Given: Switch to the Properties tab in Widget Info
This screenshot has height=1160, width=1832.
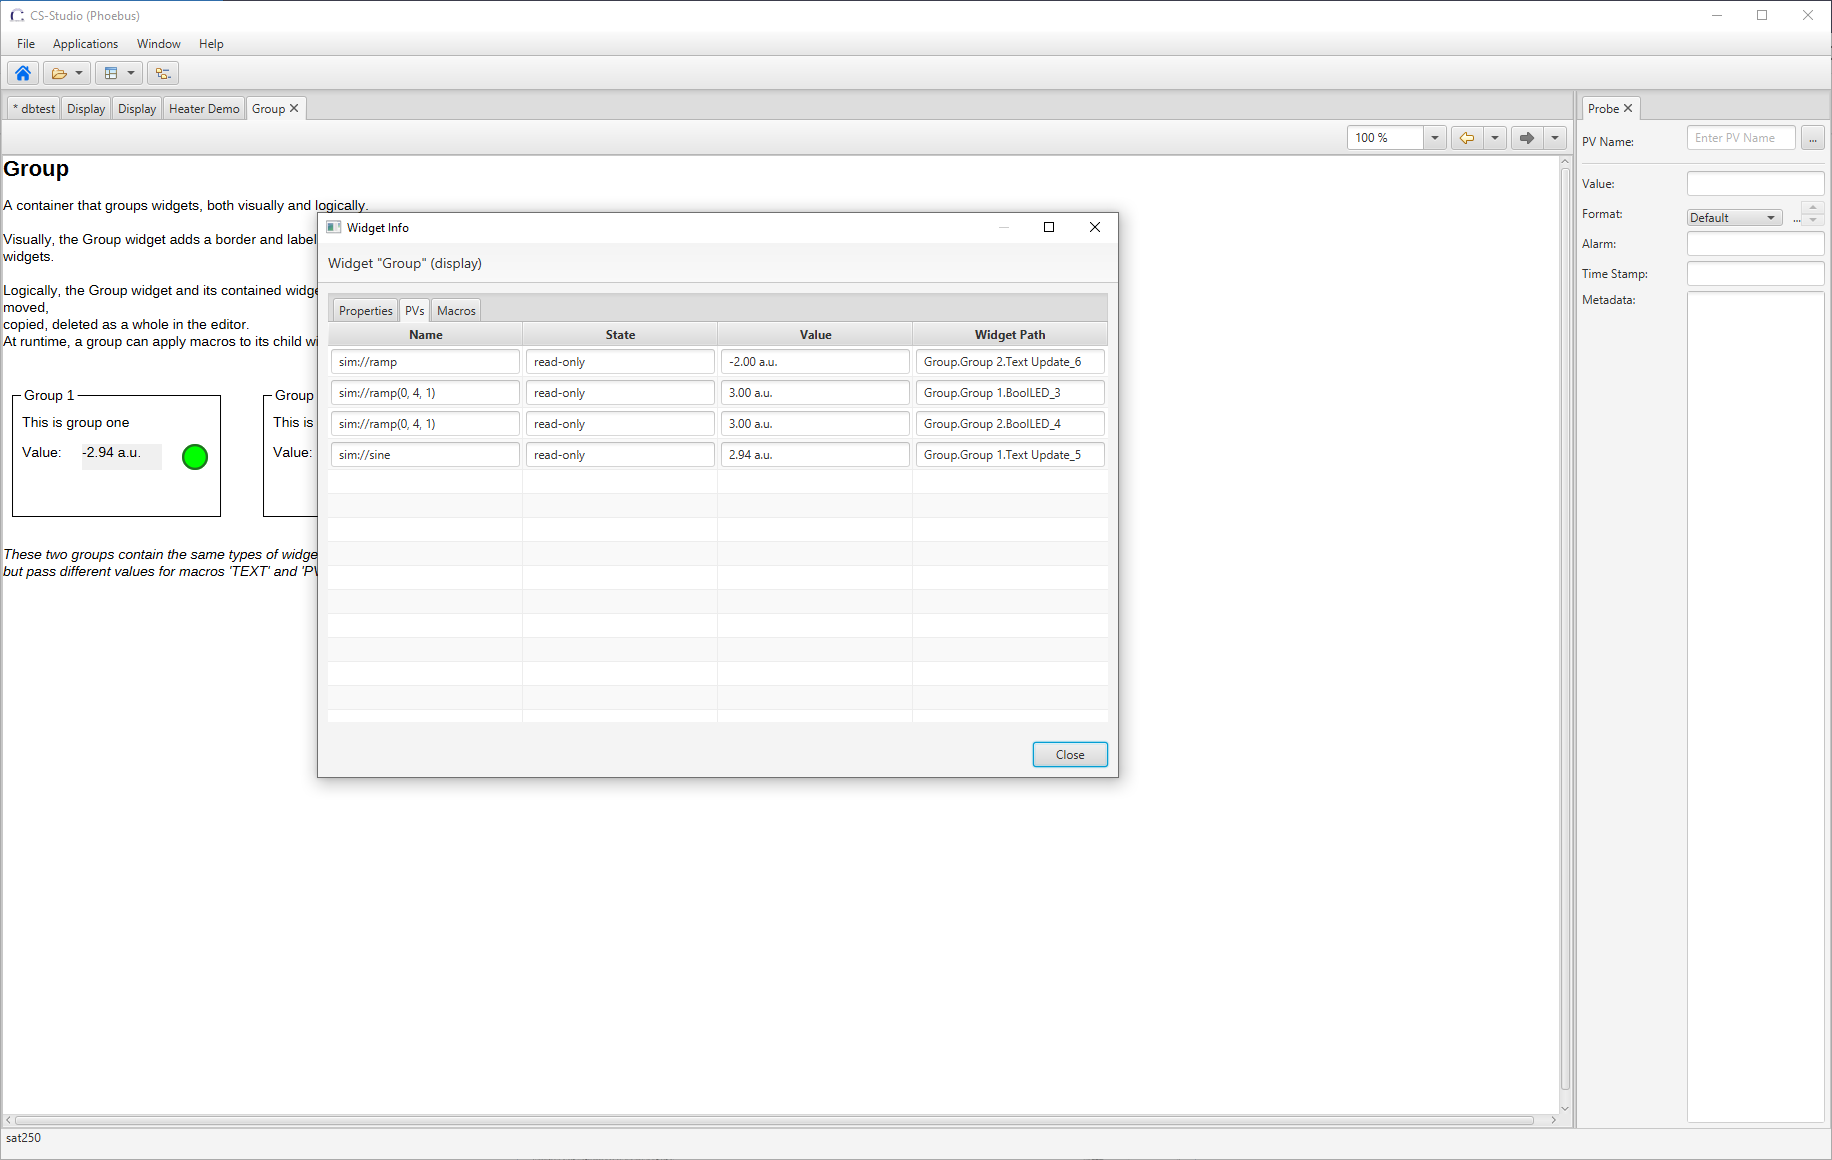Looking at the screenshot, I should coord(364,310).
